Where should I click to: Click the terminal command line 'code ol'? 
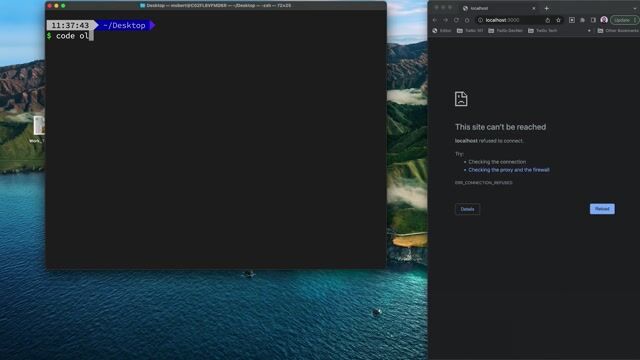click(x=72, y=36)
